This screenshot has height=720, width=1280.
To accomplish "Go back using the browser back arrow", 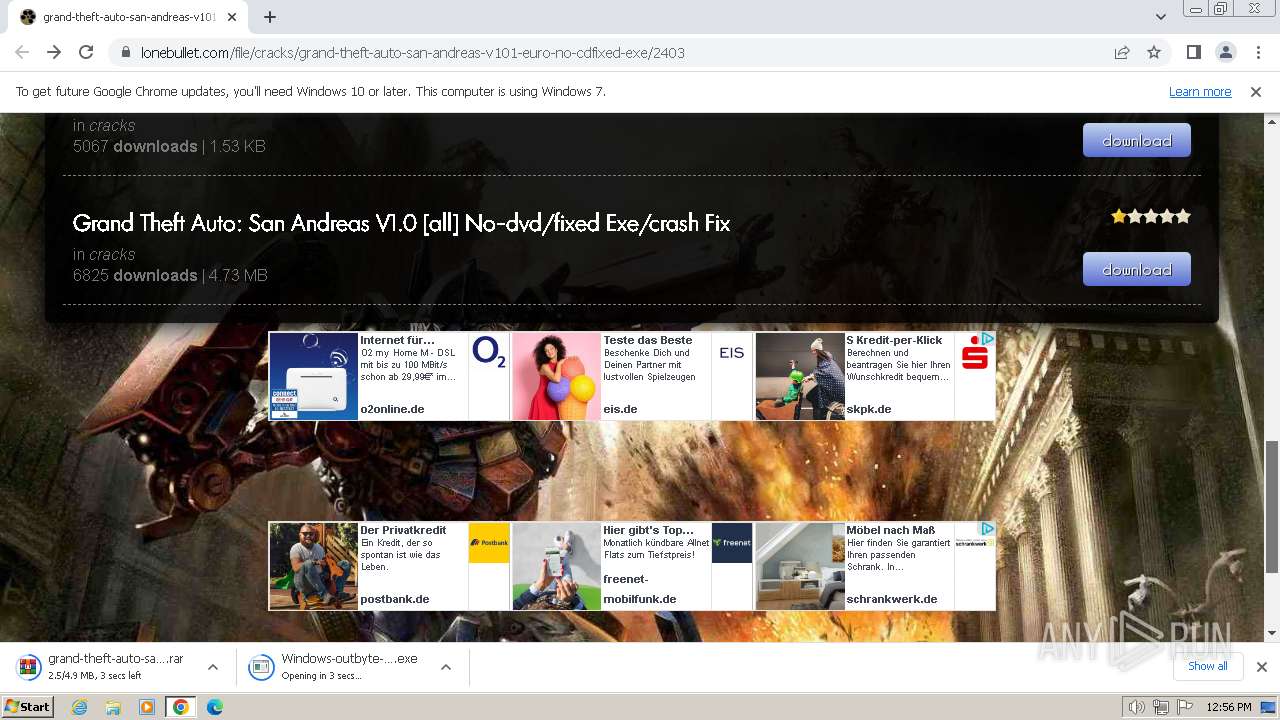I will coord(22,52).
